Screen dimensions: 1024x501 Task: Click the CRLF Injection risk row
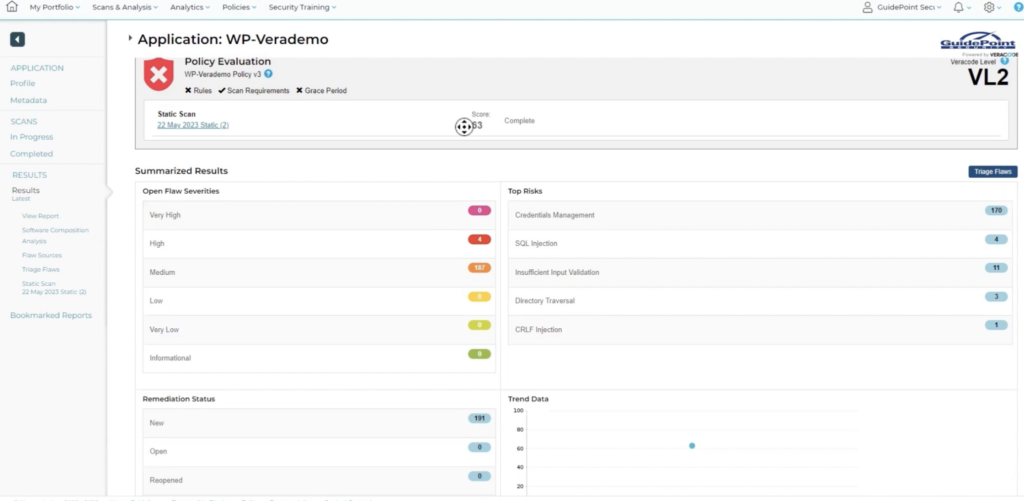[760, 330]
